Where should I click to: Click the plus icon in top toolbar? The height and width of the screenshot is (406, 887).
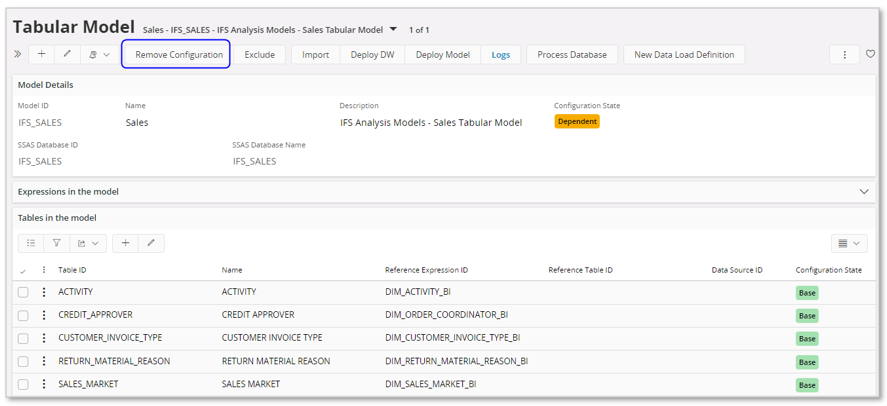point(41,54)
